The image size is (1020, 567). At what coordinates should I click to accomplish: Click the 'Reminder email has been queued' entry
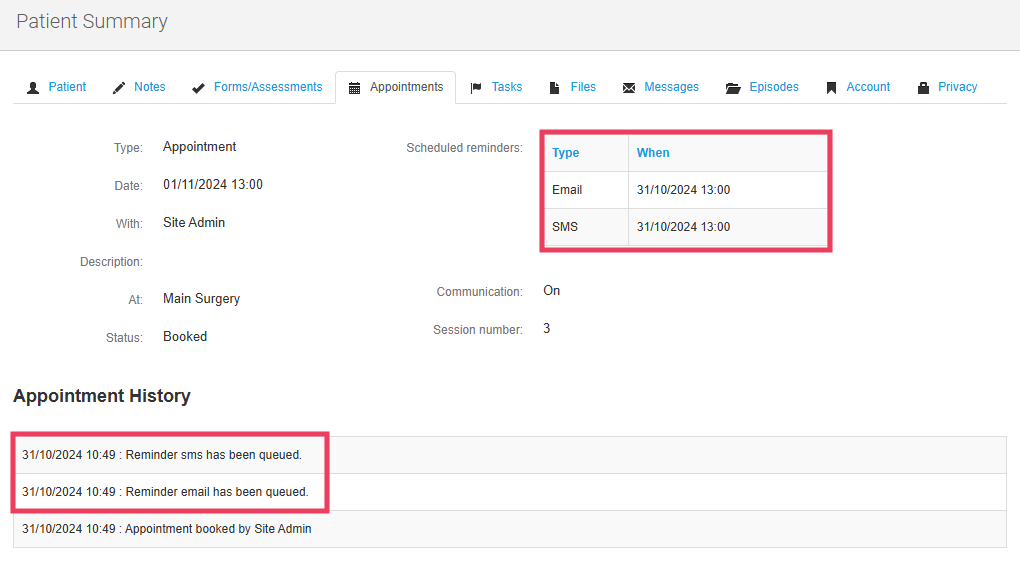(165, 492)
